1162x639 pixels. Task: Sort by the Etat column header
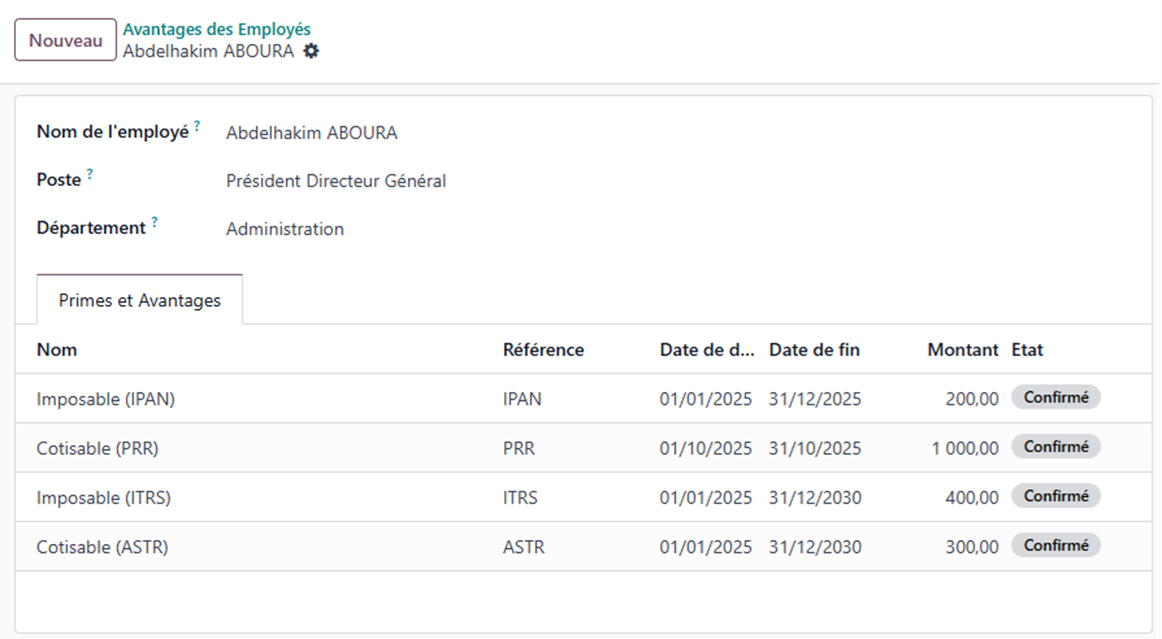point(1027,350)
